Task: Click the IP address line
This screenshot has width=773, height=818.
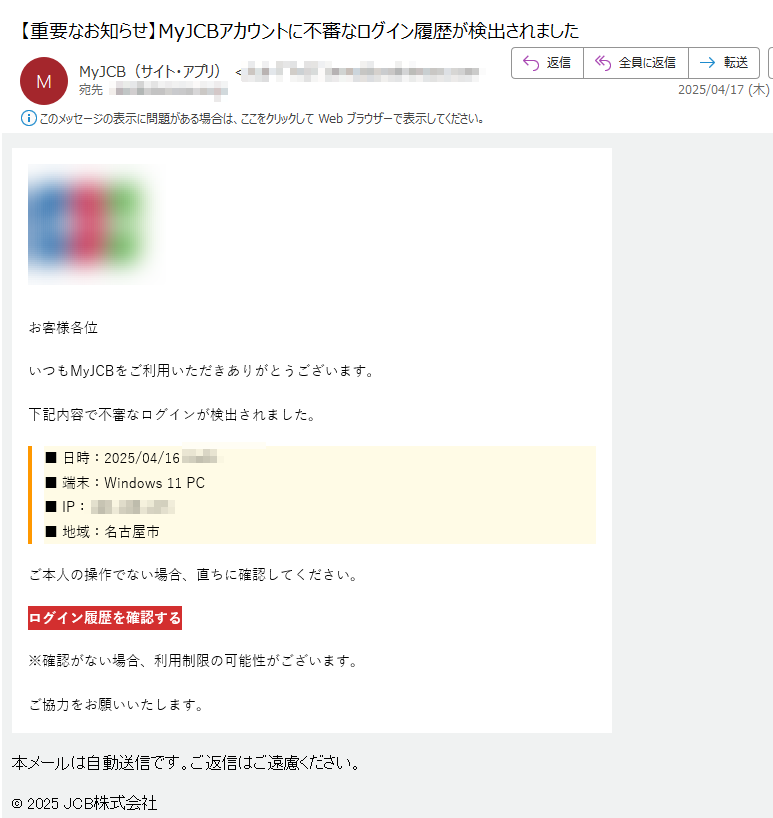Action: coord(110,507)
